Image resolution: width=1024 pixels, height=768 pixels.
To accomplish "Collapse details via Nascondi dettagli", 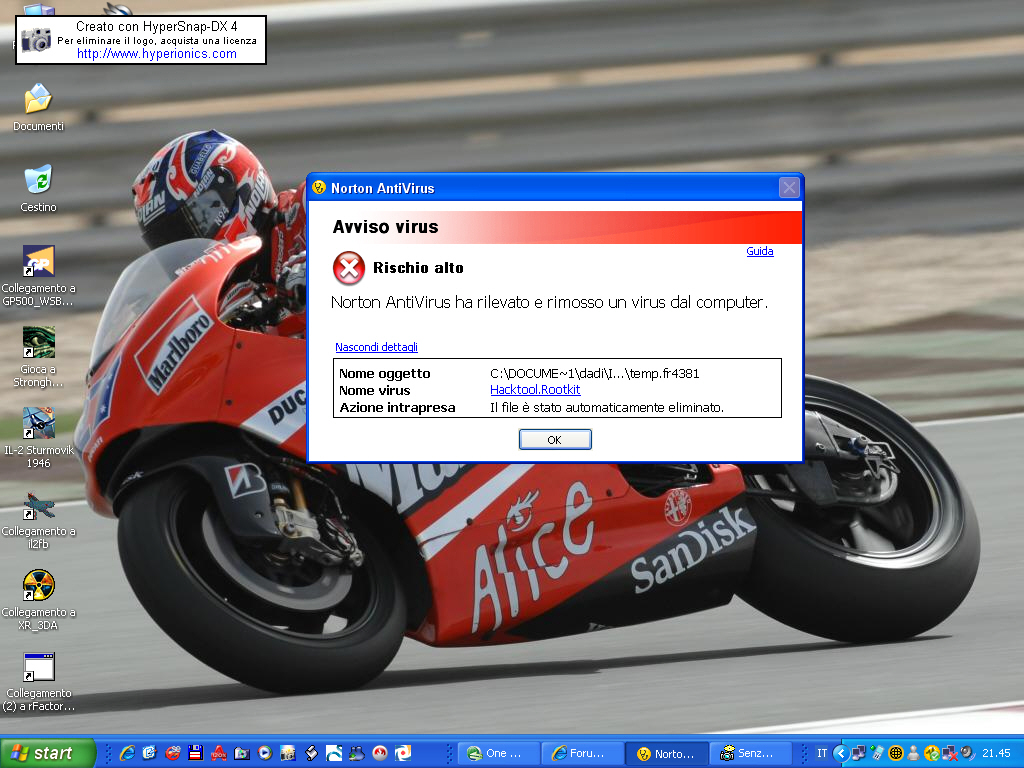I will pyautogui.click(x=376, y=347).
